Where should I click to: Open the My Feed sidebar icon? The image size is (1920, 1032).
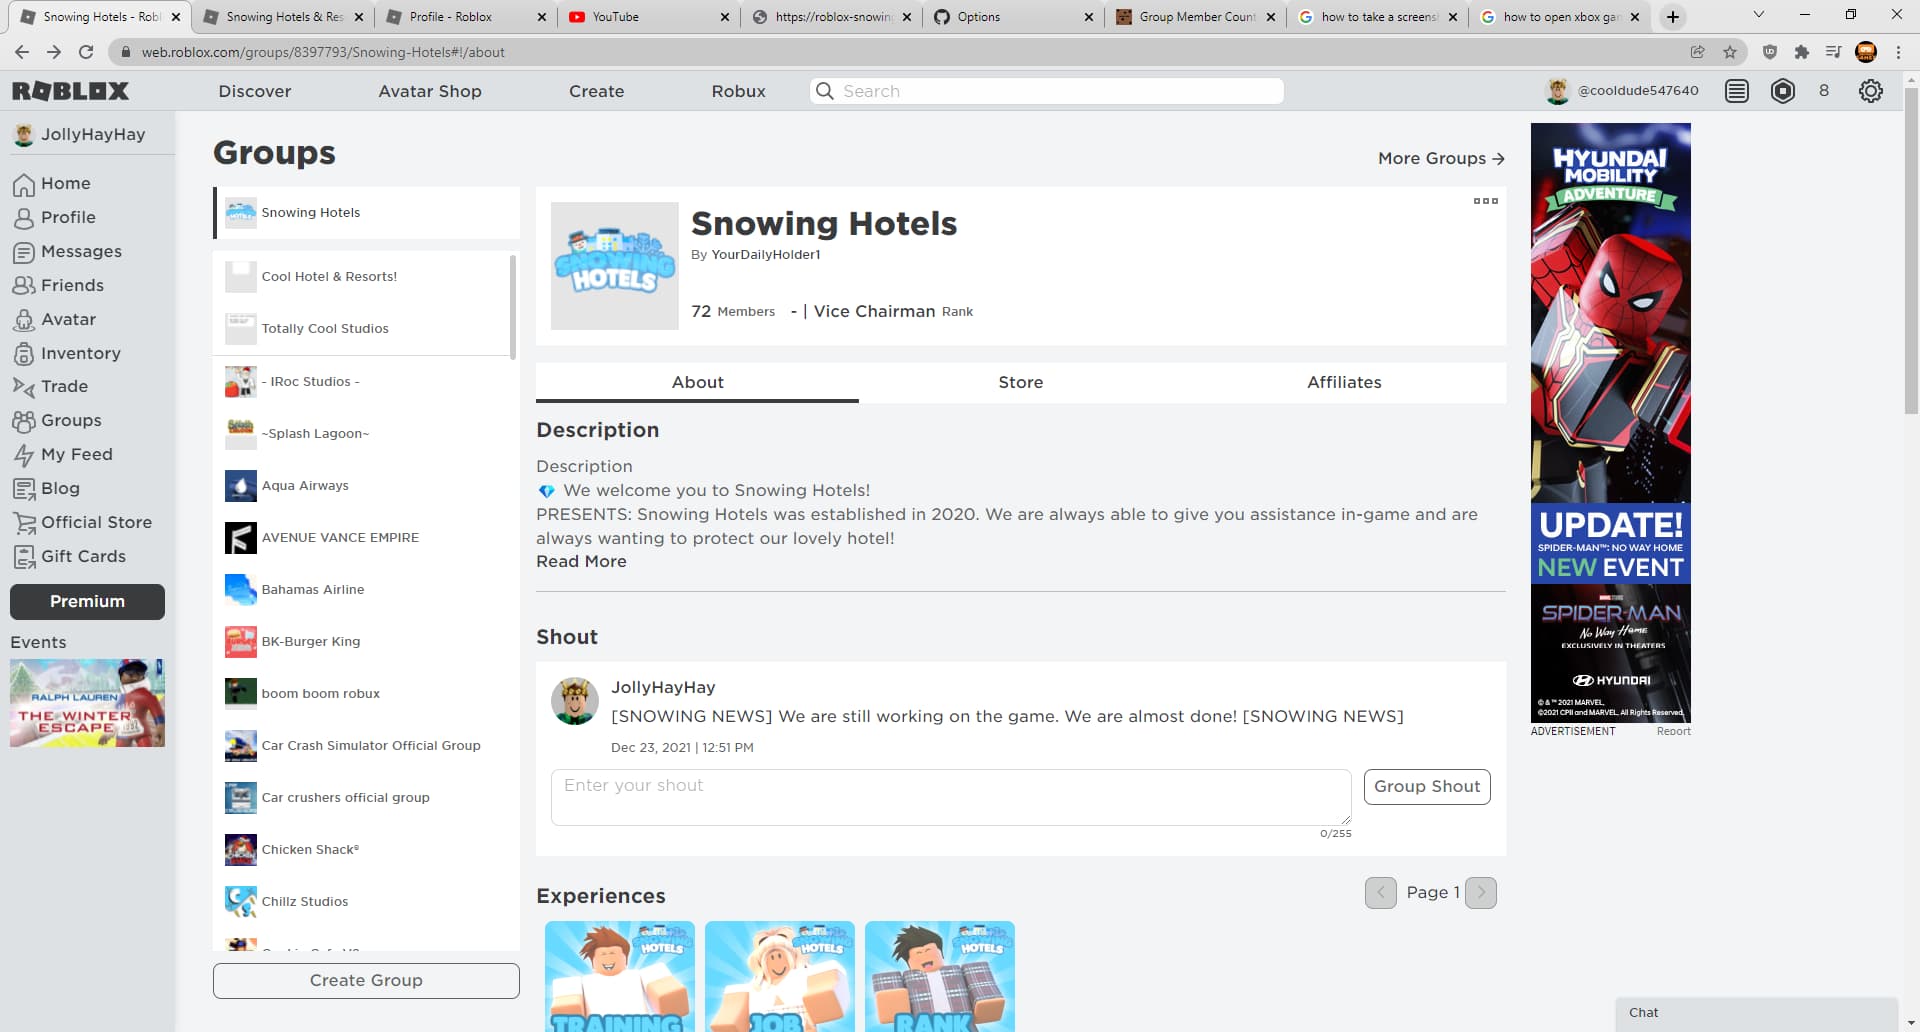point(24,455)
